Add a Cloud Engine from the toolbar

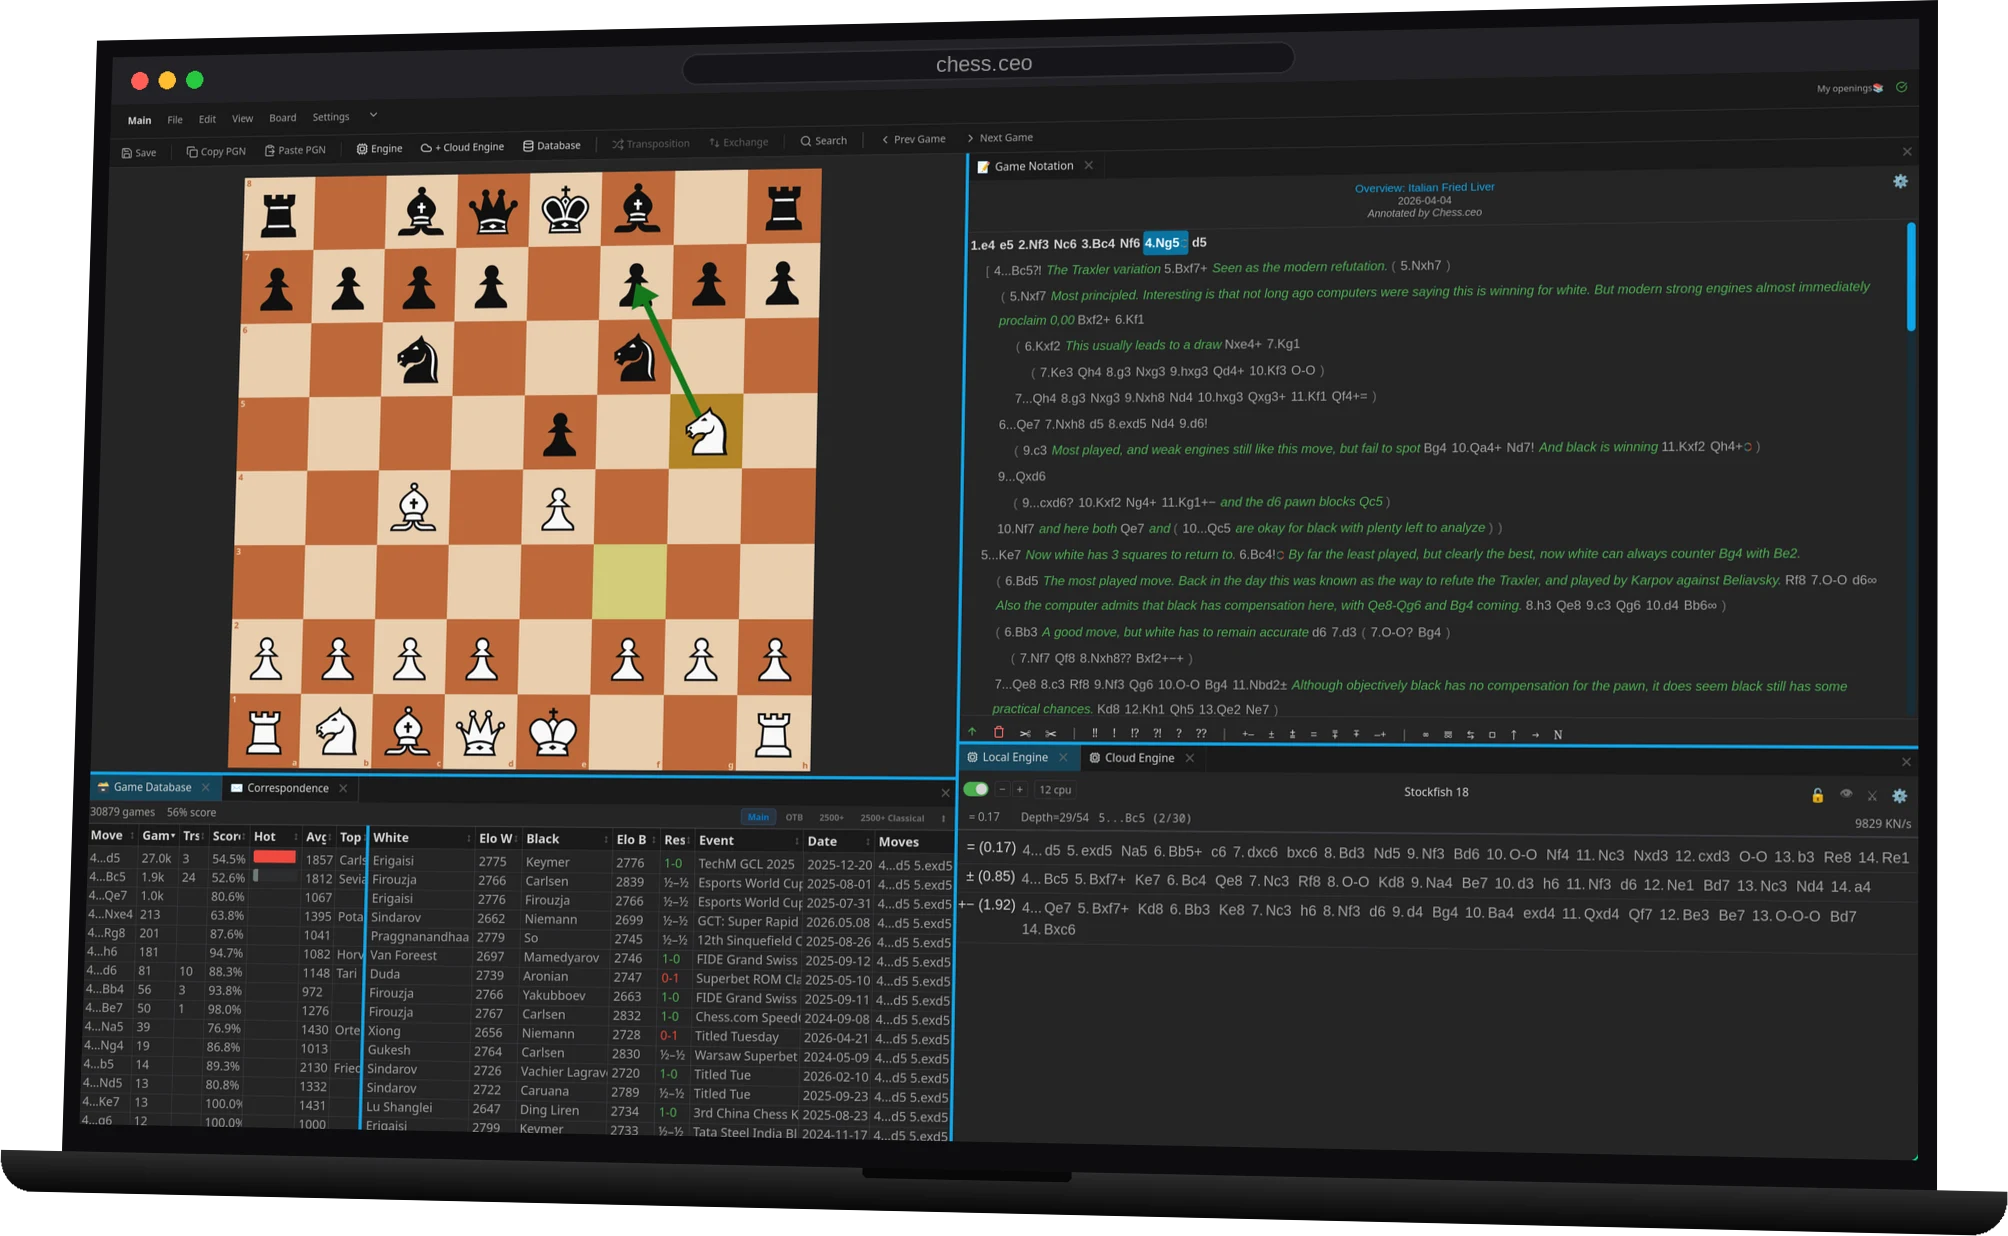[462, 147]
